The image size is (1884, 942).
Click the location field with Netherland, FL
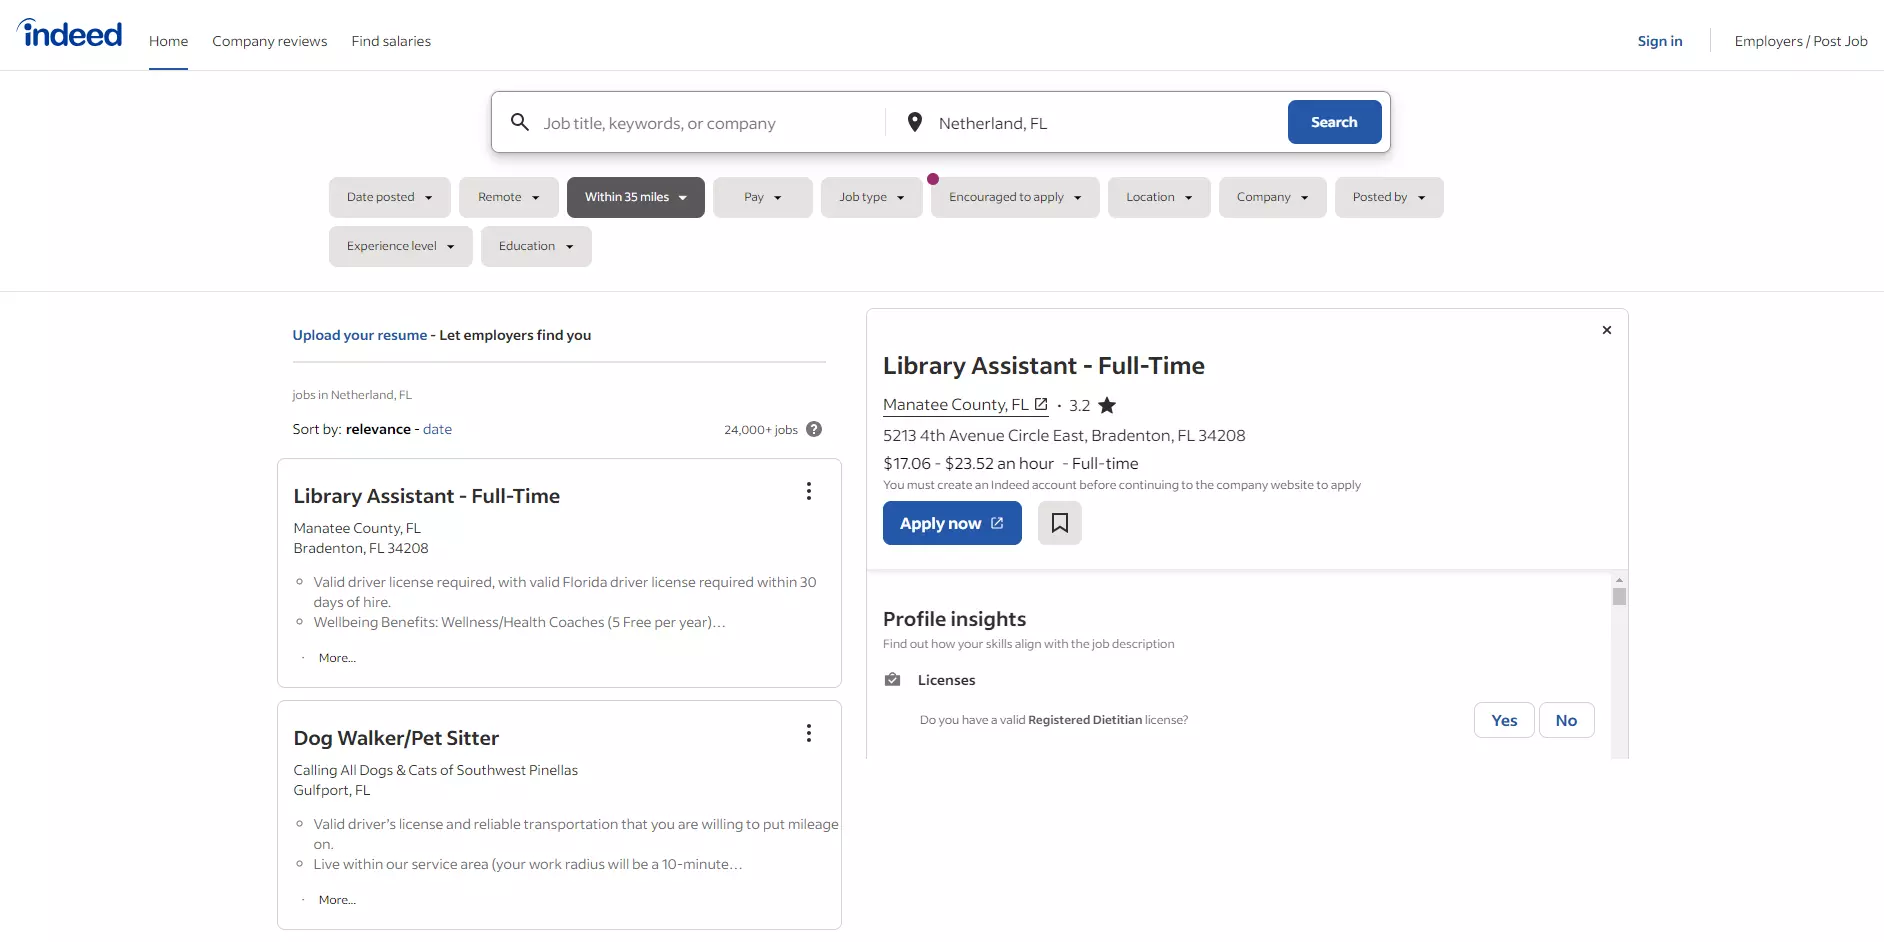1105,123
